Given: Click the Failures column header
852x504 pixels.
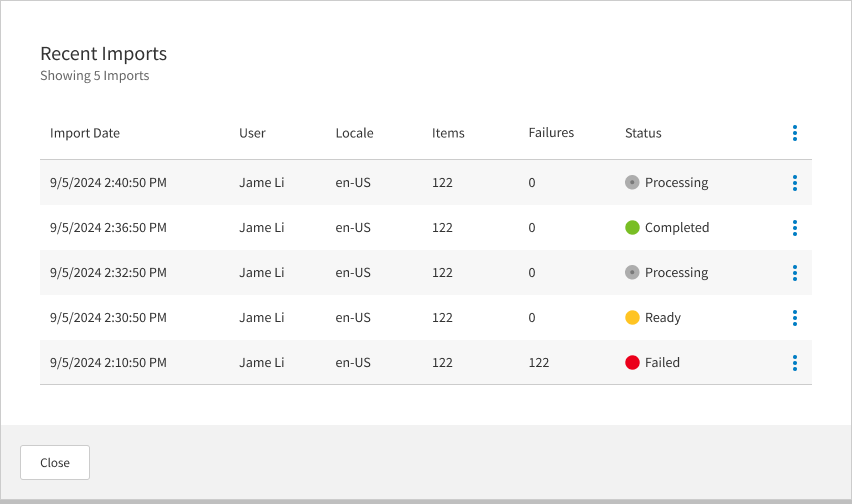Looking at the screenshot, I should coord(551,133).
